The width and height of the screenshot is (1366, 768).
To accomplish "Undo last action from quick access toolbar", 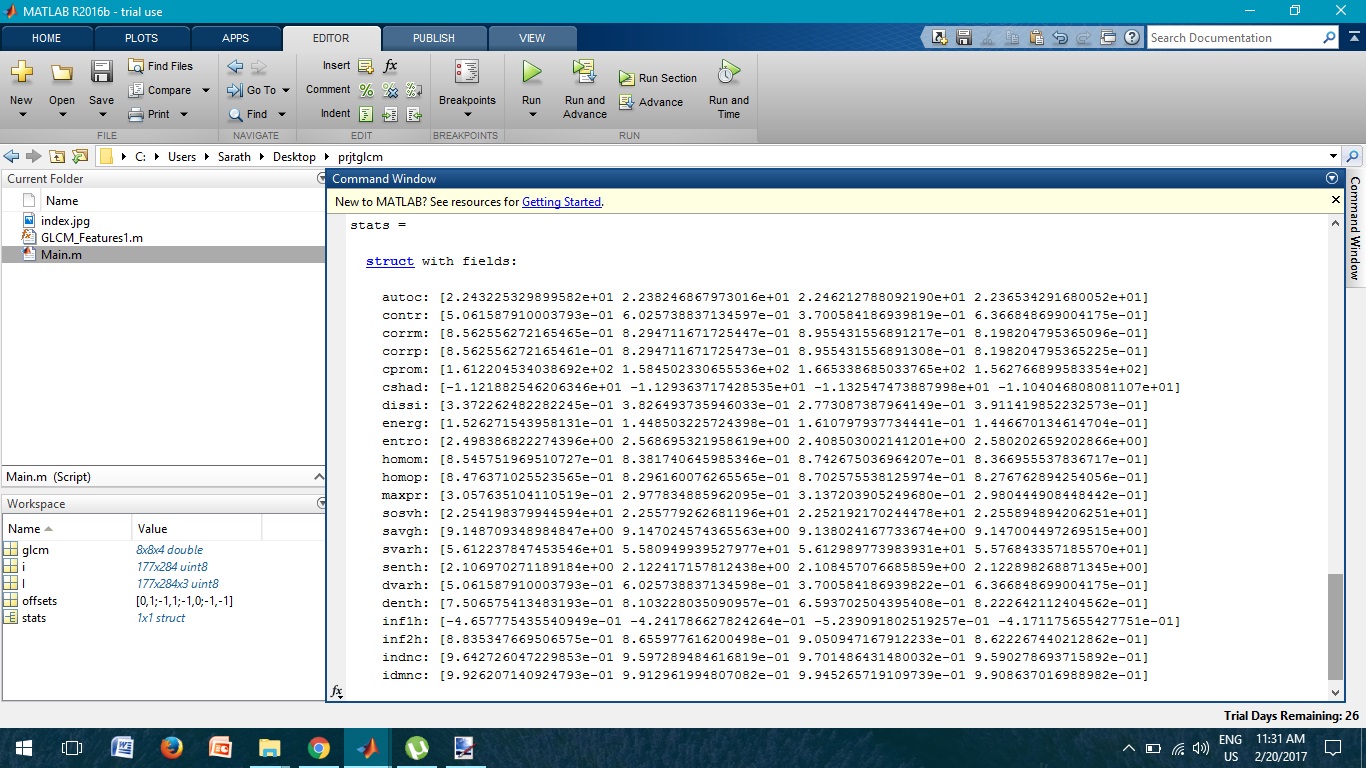I will (x=1060, y=37).
